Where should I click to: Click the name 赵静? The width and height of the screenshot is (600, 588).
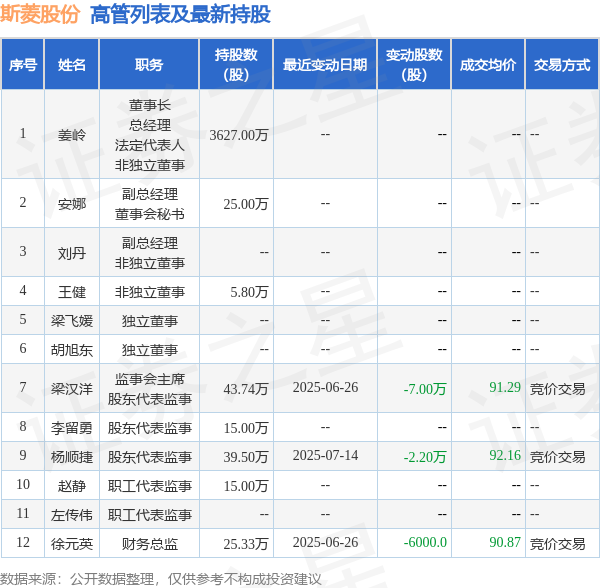coord(72,486)
